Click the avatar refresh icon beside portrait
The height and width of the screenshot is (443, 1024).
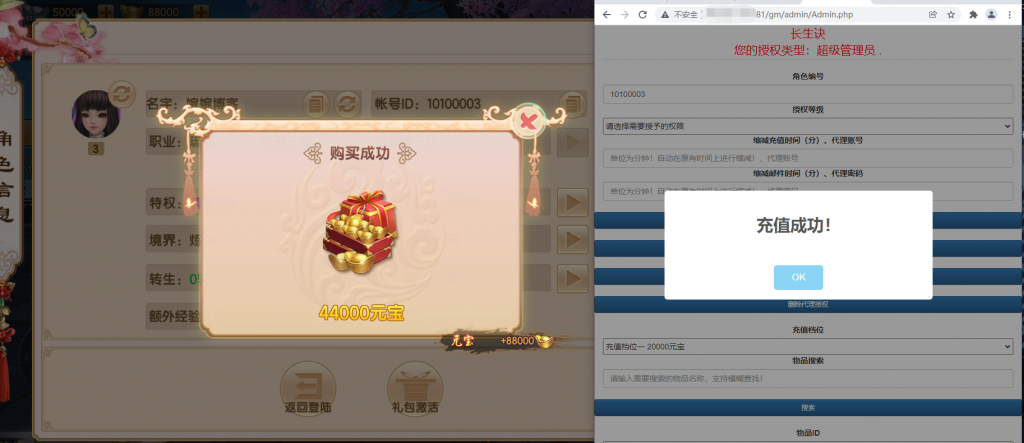coord(121,95)
